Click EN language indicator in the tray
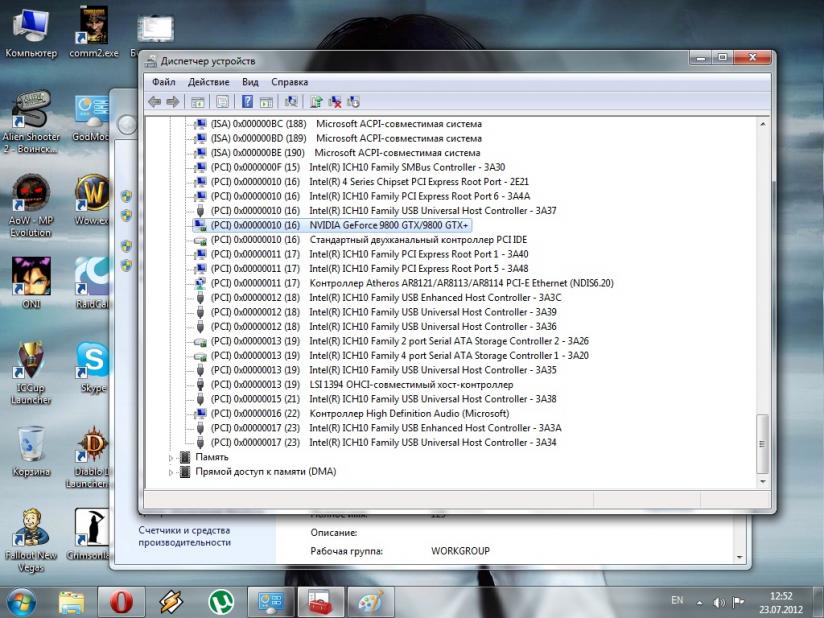The height and width of the screenshot is (618, 824). (x=677, y=601)
